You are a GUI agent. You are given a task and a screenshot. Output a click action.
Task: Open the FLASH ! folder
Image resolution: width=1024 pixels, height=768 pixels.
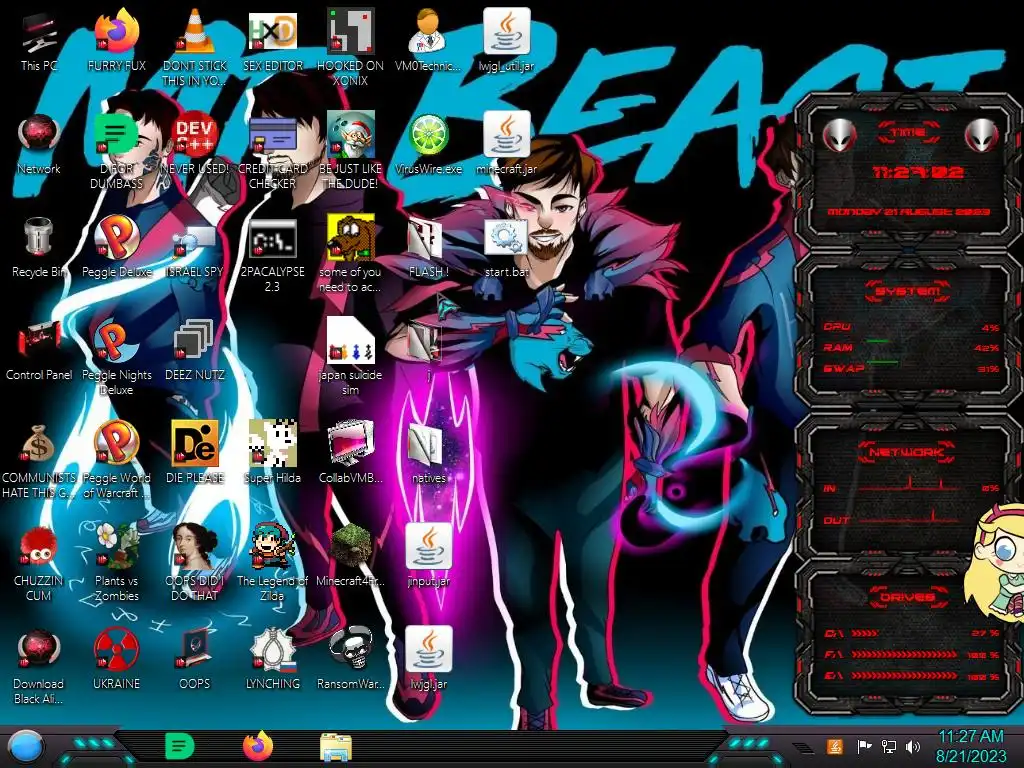tap(428, 248)
